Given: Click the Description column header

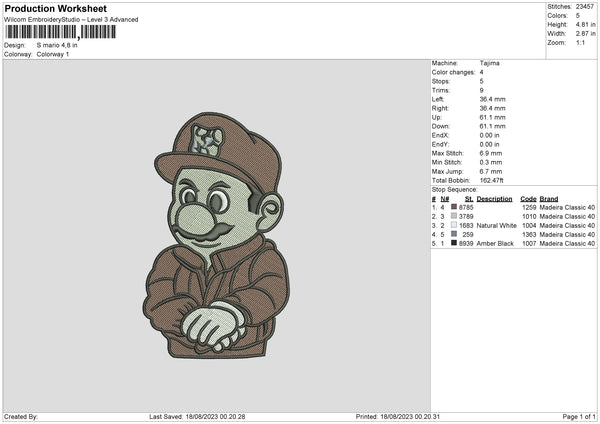Looking at the screenshot, I should coord(494,198).
